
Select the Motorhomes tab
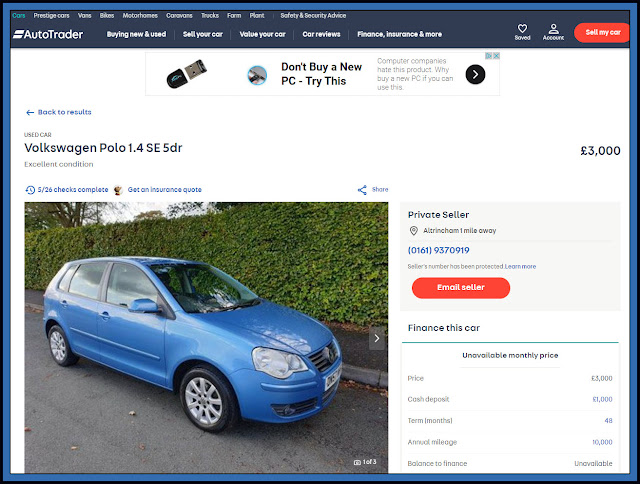pos(140,16)
